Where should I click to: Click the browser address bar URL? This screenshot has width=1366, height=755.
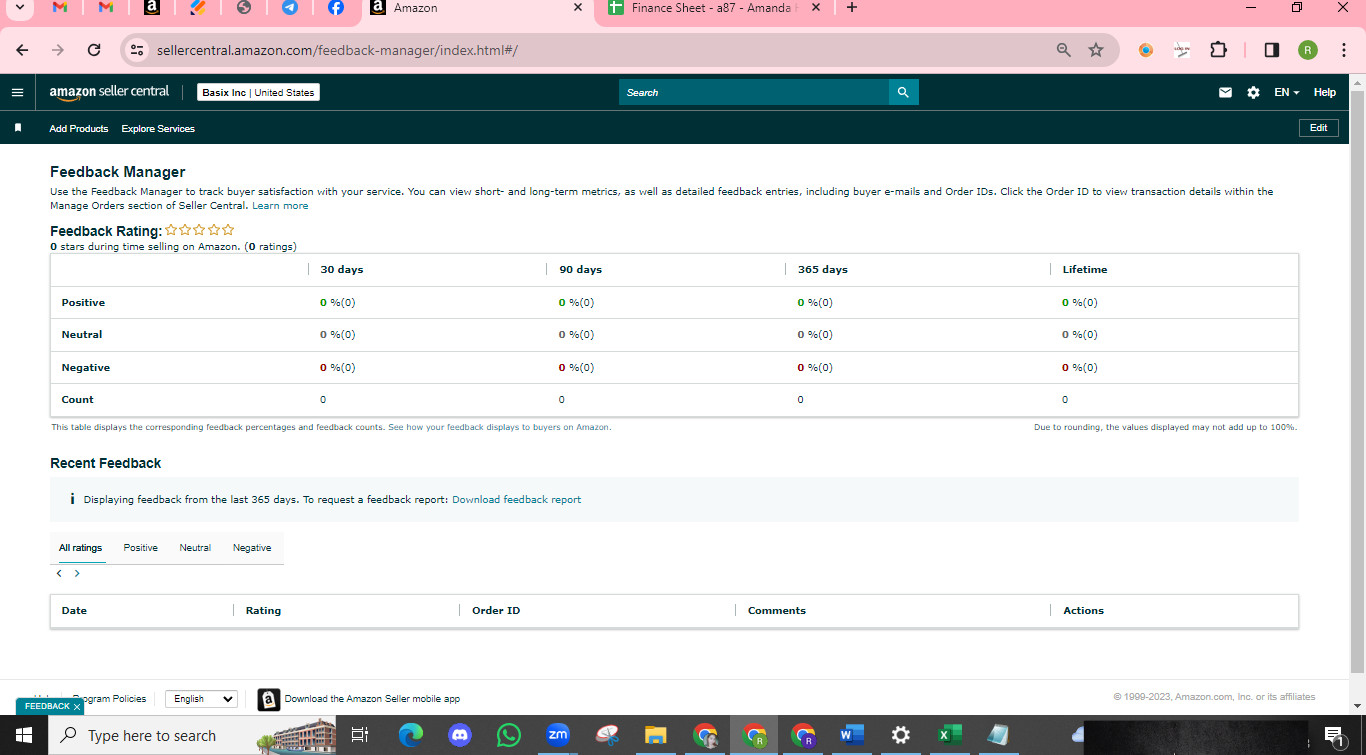pyautogui.click(x=337, y=50)
